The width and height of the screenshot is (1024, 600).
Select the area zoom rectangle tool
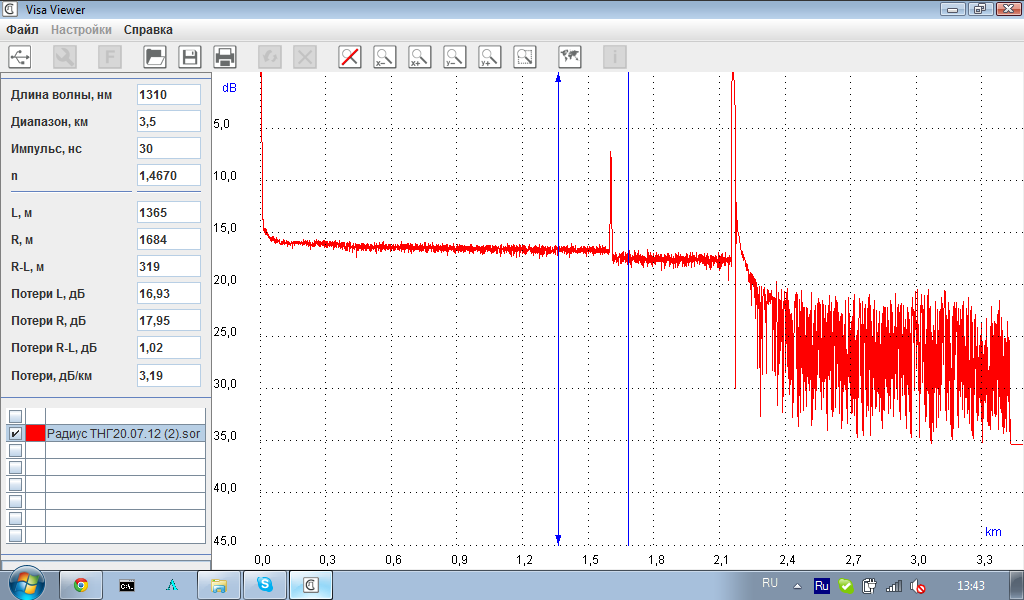pos(525,57)
